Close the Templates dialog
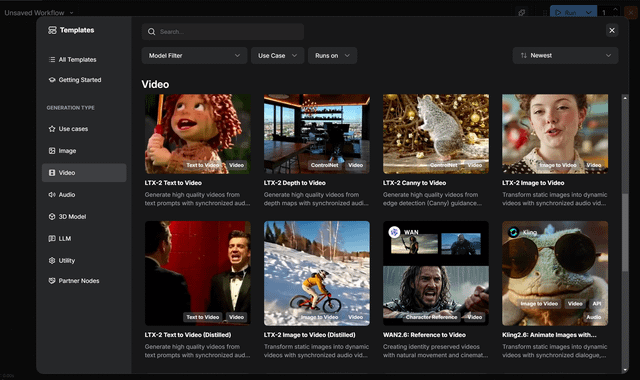The image size is (640, 380). tap(612, 30)
